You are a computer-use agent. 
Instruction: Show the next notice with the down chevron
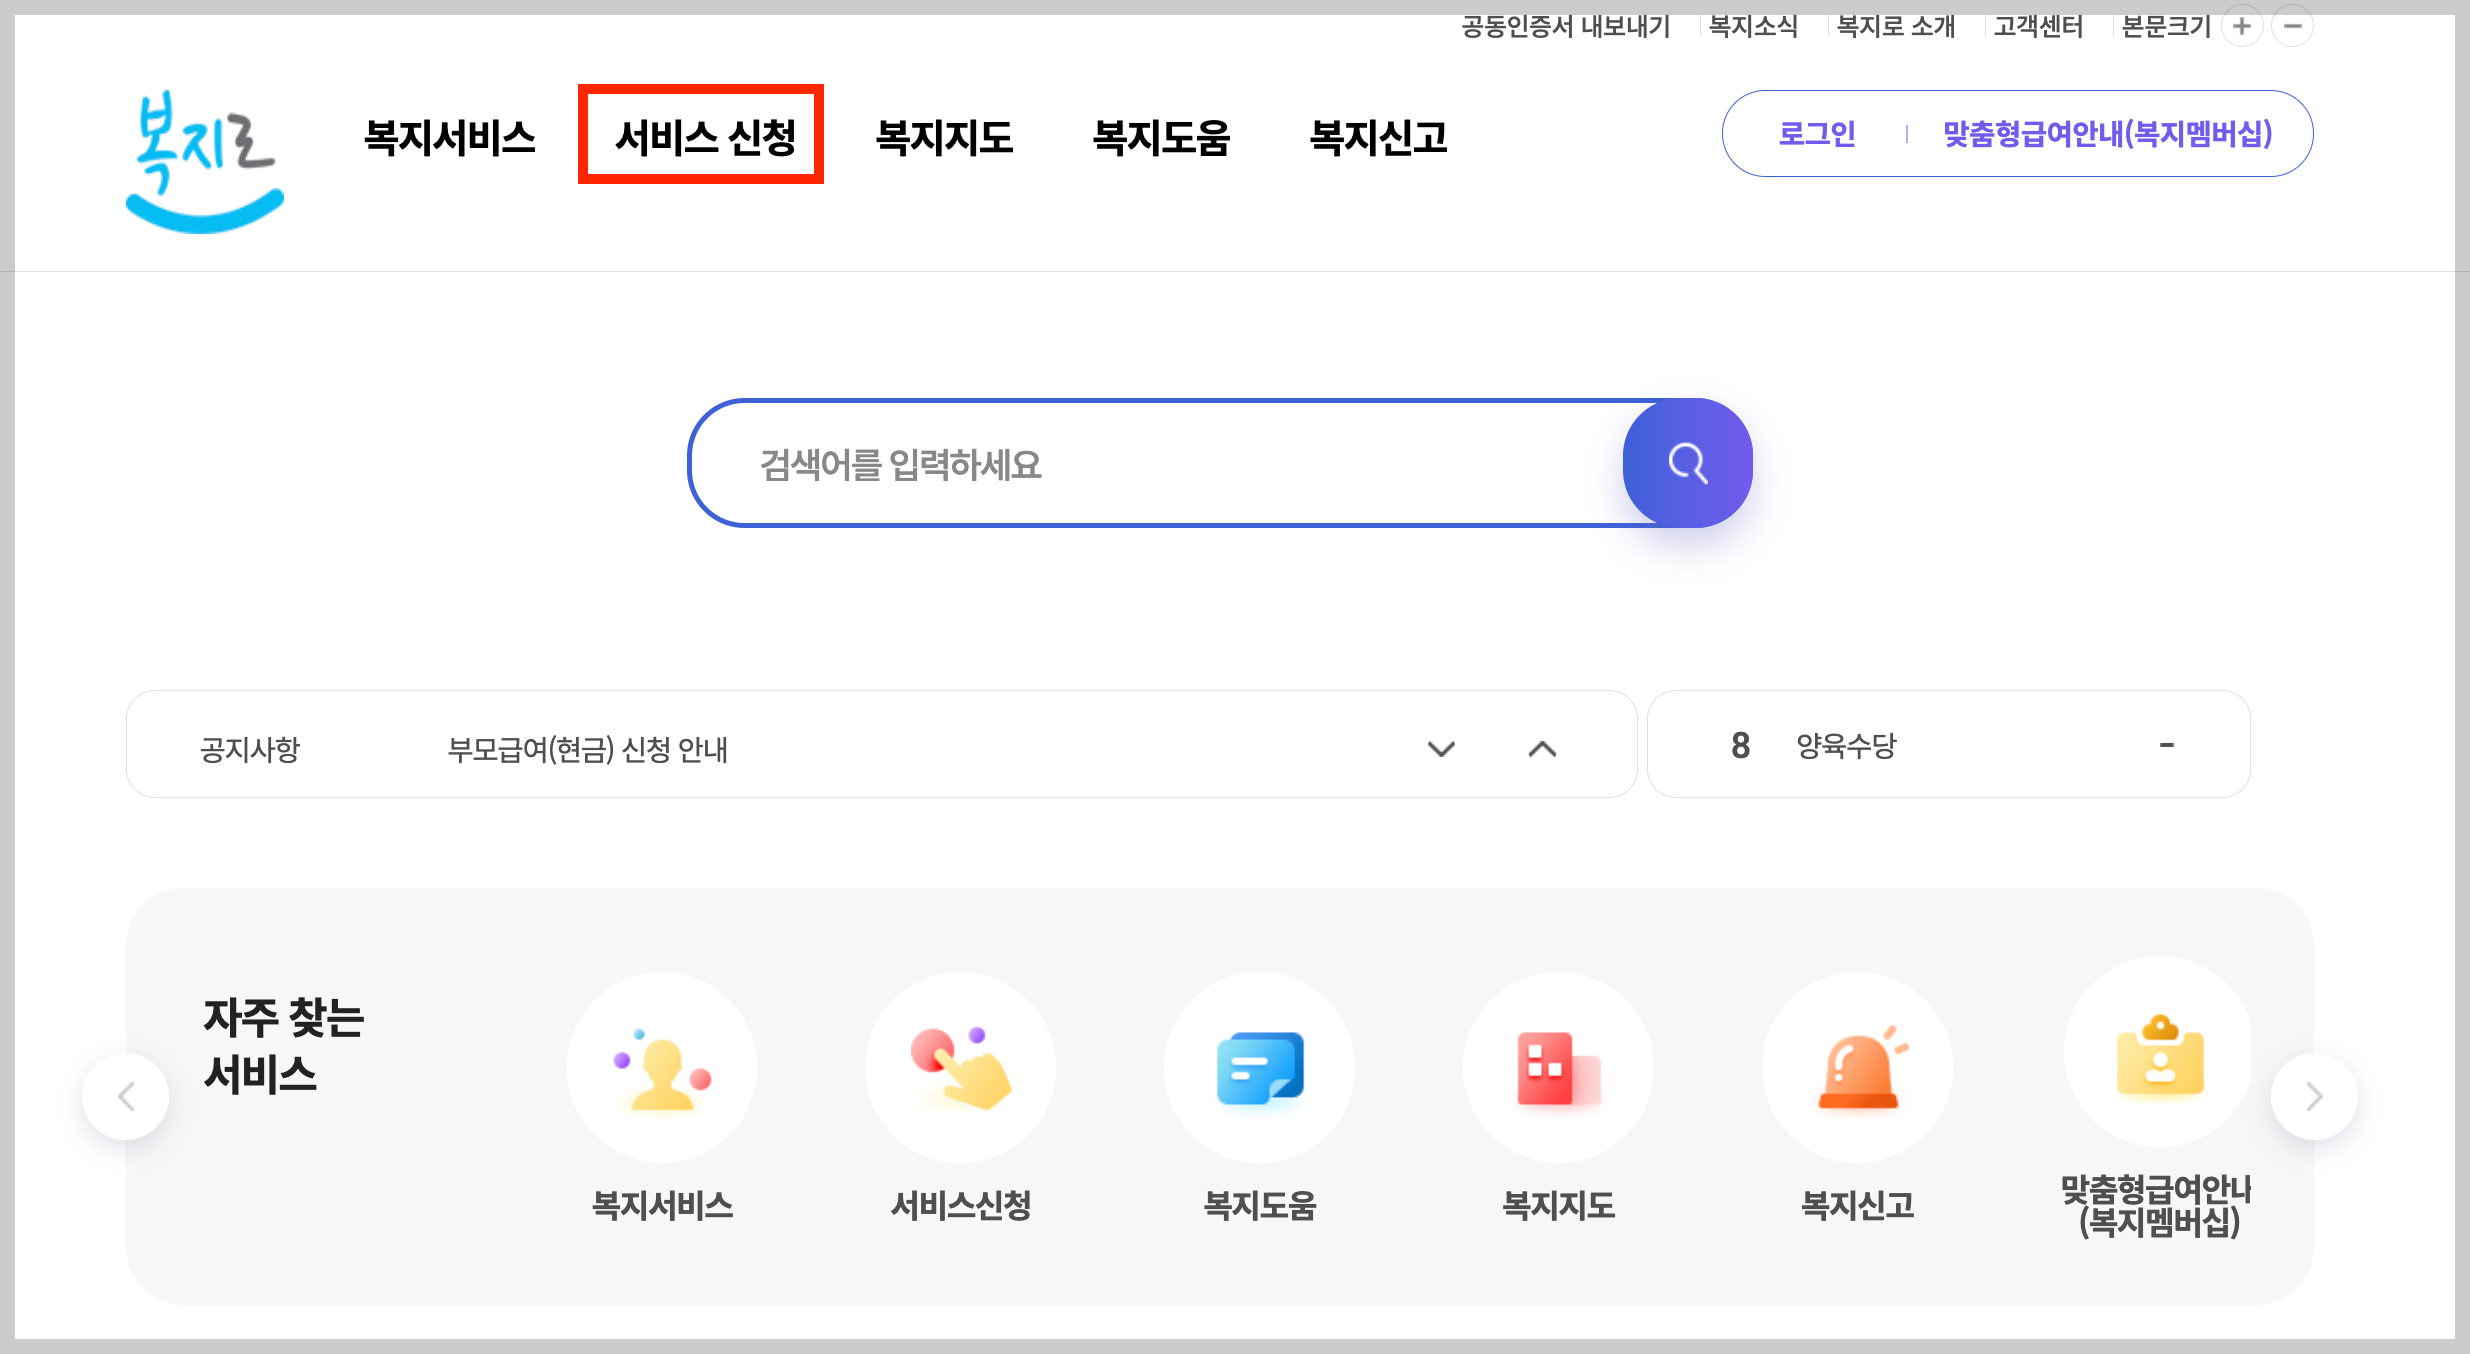pyautogui.click(x=1441, y=749)
